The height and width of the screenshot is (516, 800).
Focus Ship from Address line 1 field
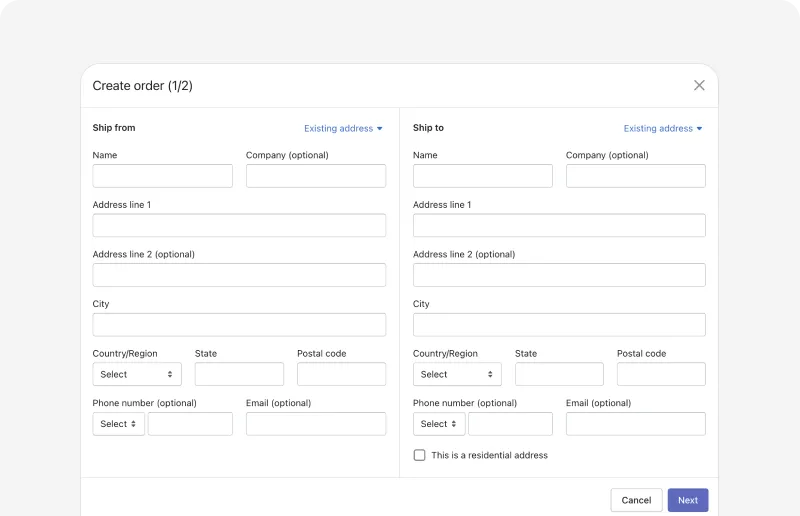[x=239, y=225]
